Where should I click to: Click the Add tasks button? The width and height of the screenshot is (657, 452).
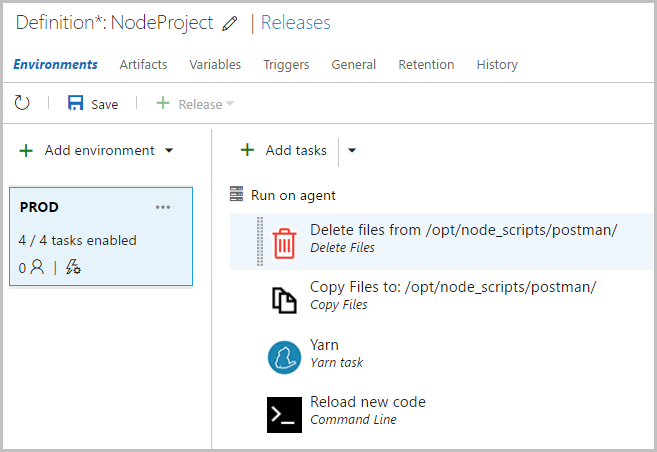(x=284, y=151)
